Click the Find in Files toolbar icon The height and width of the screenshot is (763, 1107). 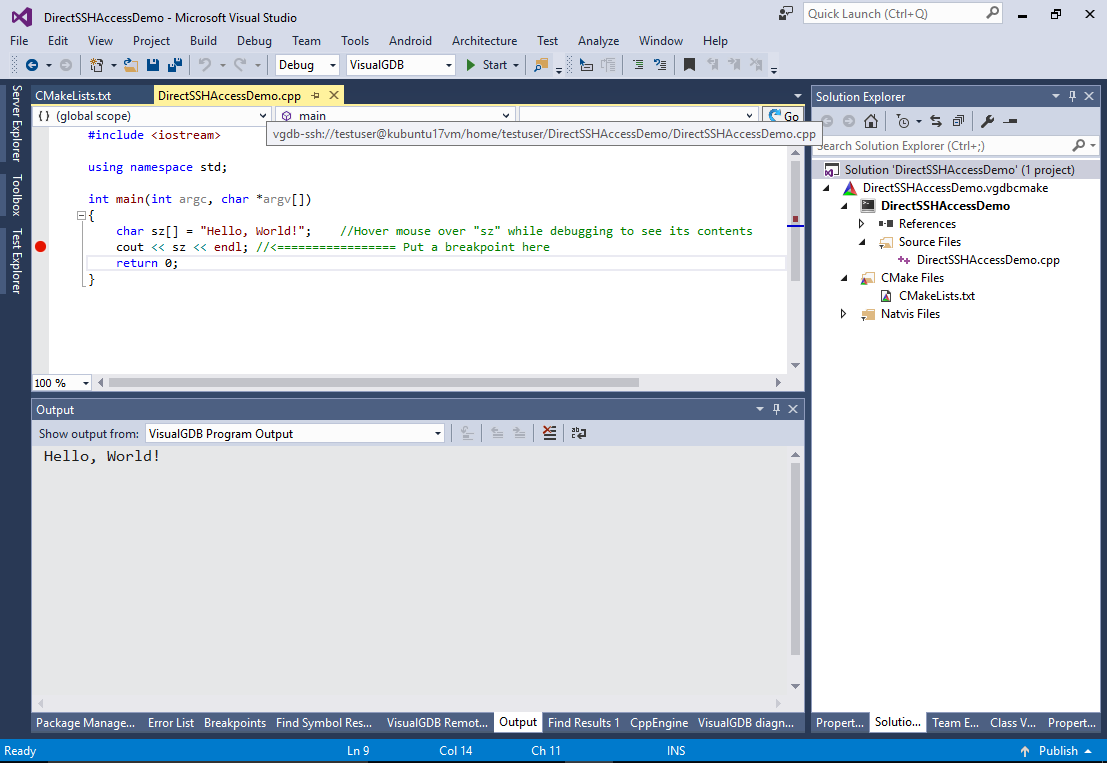tap(541, 65)
